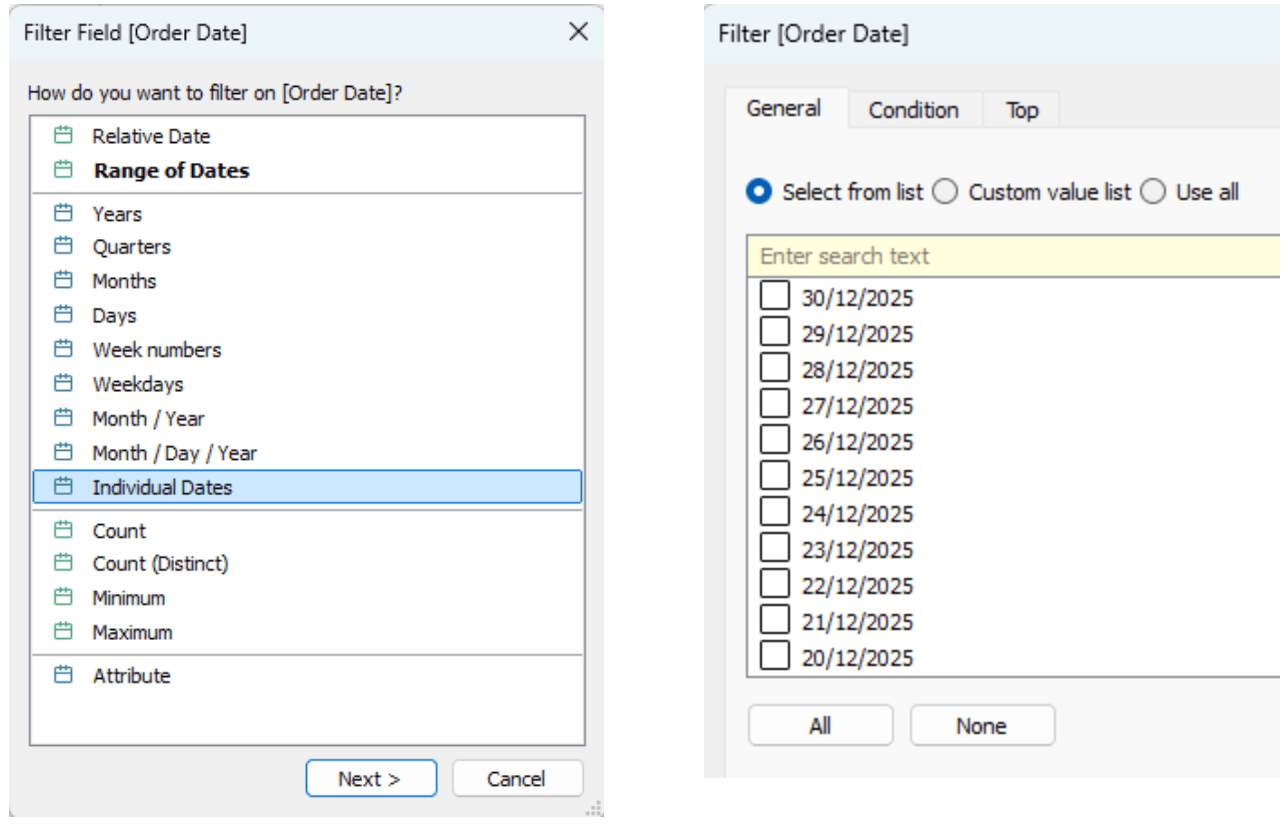Select Range of Dates filter option
This screenshot has width=1284, height=826.
click(x=171, y=171)
